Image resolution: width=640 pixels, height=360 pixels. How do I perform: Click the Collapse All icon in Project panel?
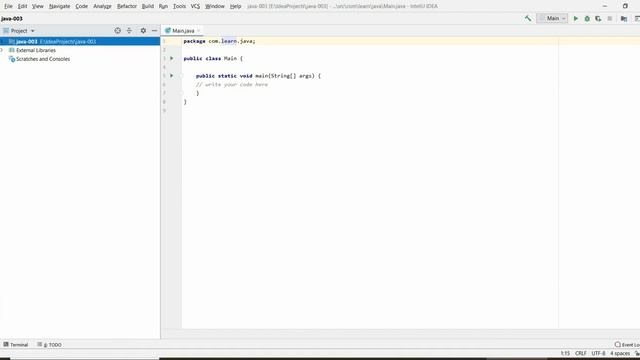129,31
